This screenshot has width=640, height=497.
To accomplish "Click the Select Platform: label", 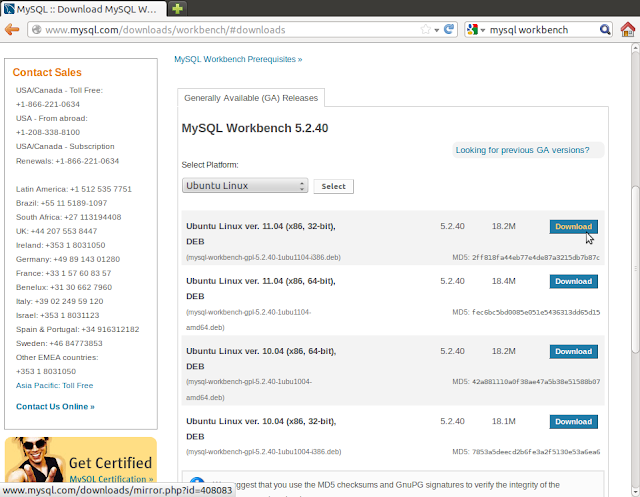I will coord(210,165).
